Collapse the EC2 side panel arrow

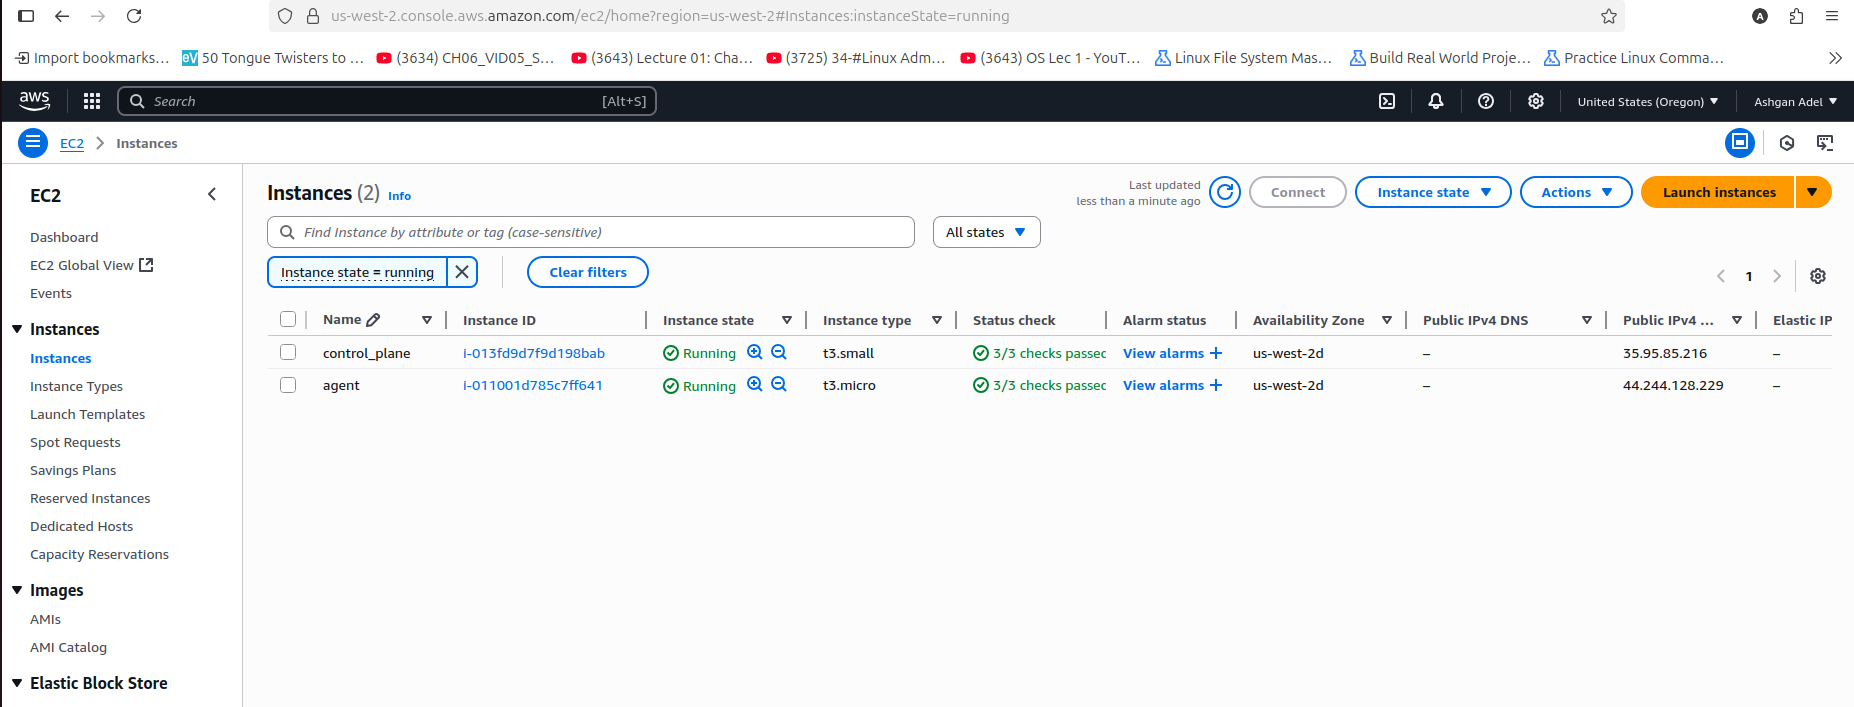click(212, 194)
